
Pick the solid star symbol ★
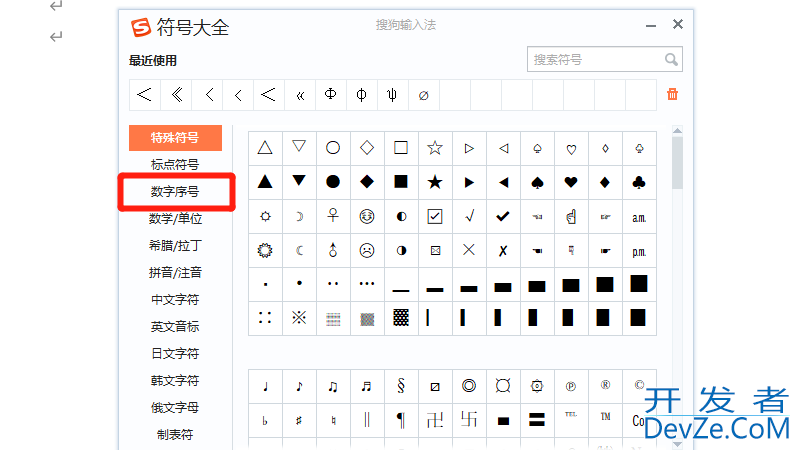tap(435, 182)
